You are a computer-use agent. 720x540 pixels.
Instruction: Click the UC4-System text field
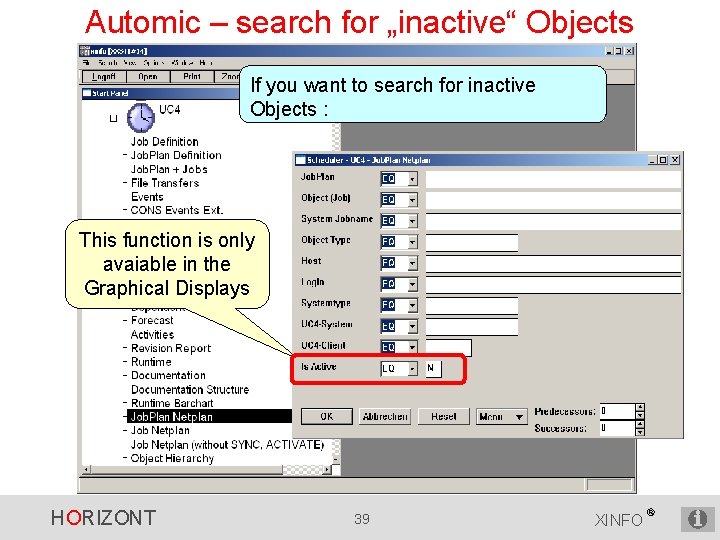point(472,326)
